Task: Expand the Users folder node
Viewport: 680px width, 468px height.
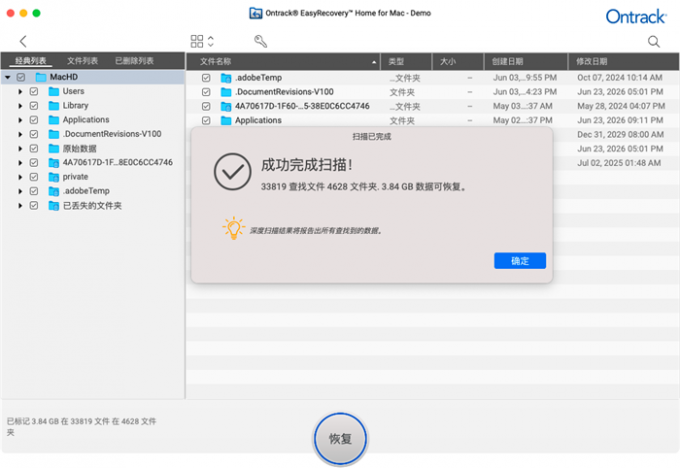Action: 20,92
